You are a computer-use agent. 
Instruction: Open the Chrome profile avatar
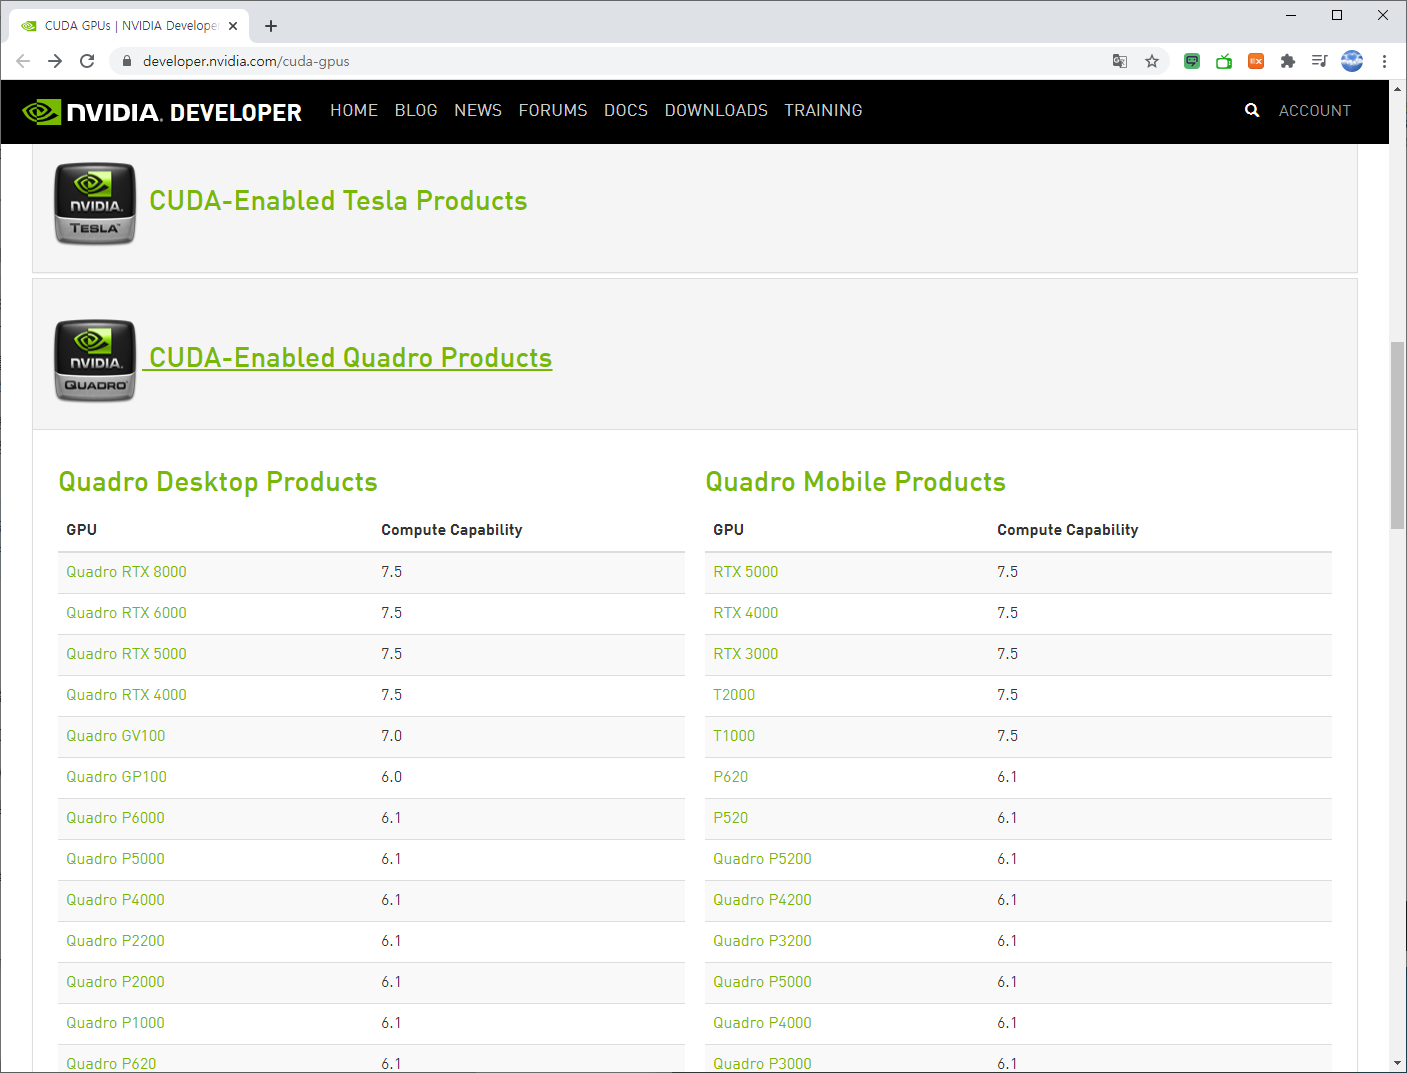(x=1352, y=61)
